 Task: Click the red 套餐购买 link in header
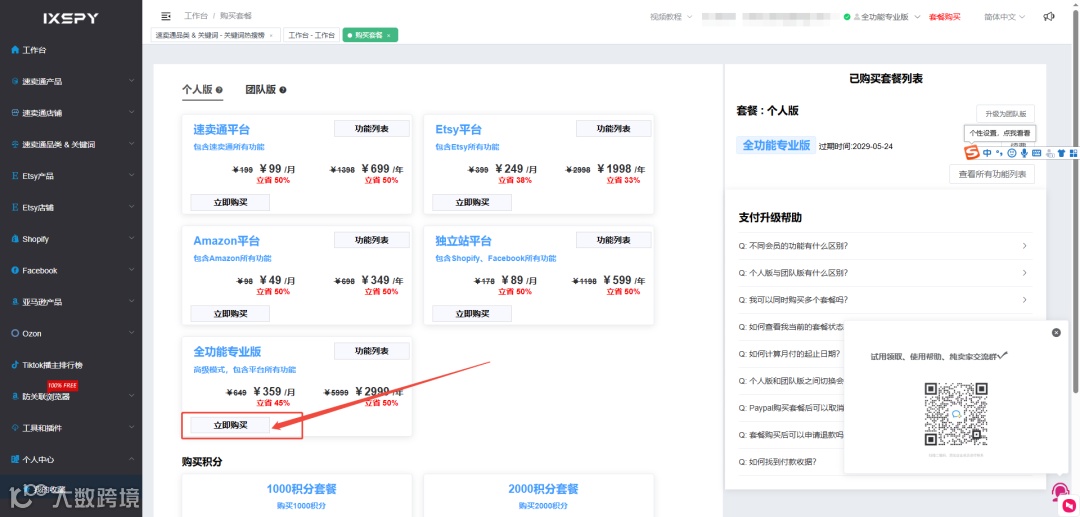(944, 17)
